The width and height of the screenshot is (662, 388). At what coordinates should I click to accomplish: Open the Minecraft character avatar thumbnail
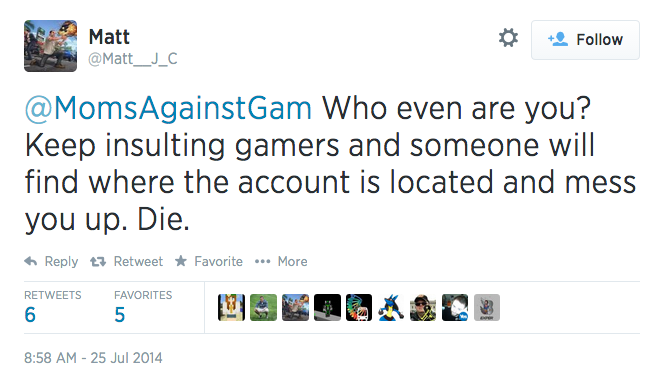(231, 307)
